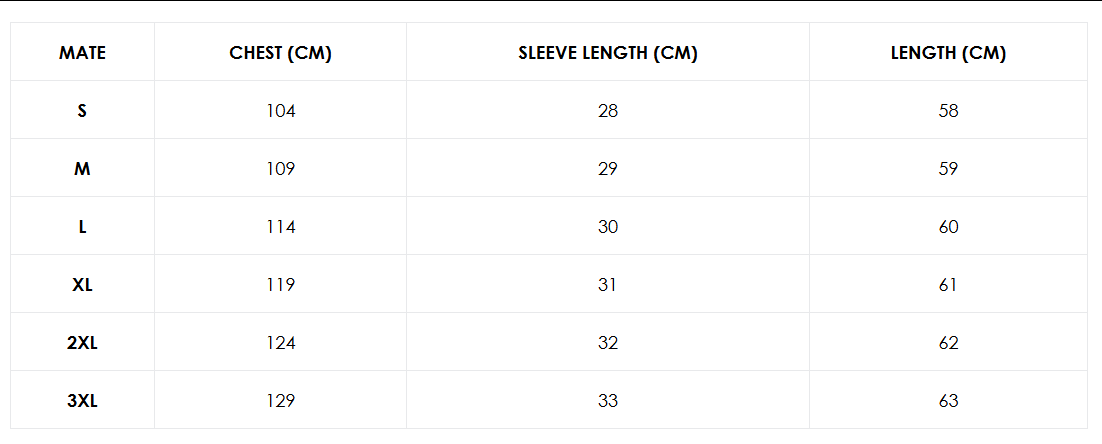Image resolution: width=1102 pixels, height=444 pixels.
Task: Select chest value 109 for size M
Action: click(x=280, y=169)
